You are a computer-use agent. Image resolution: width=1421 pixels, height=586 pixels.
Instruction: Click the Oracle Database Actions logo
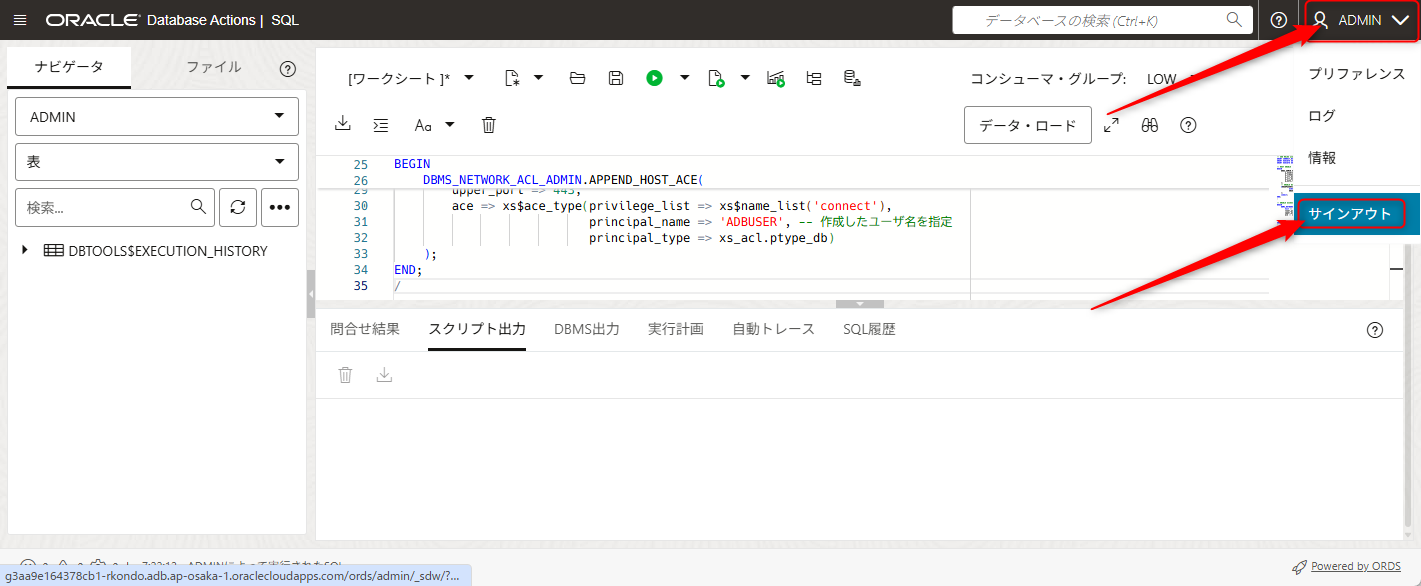[172, 20]
